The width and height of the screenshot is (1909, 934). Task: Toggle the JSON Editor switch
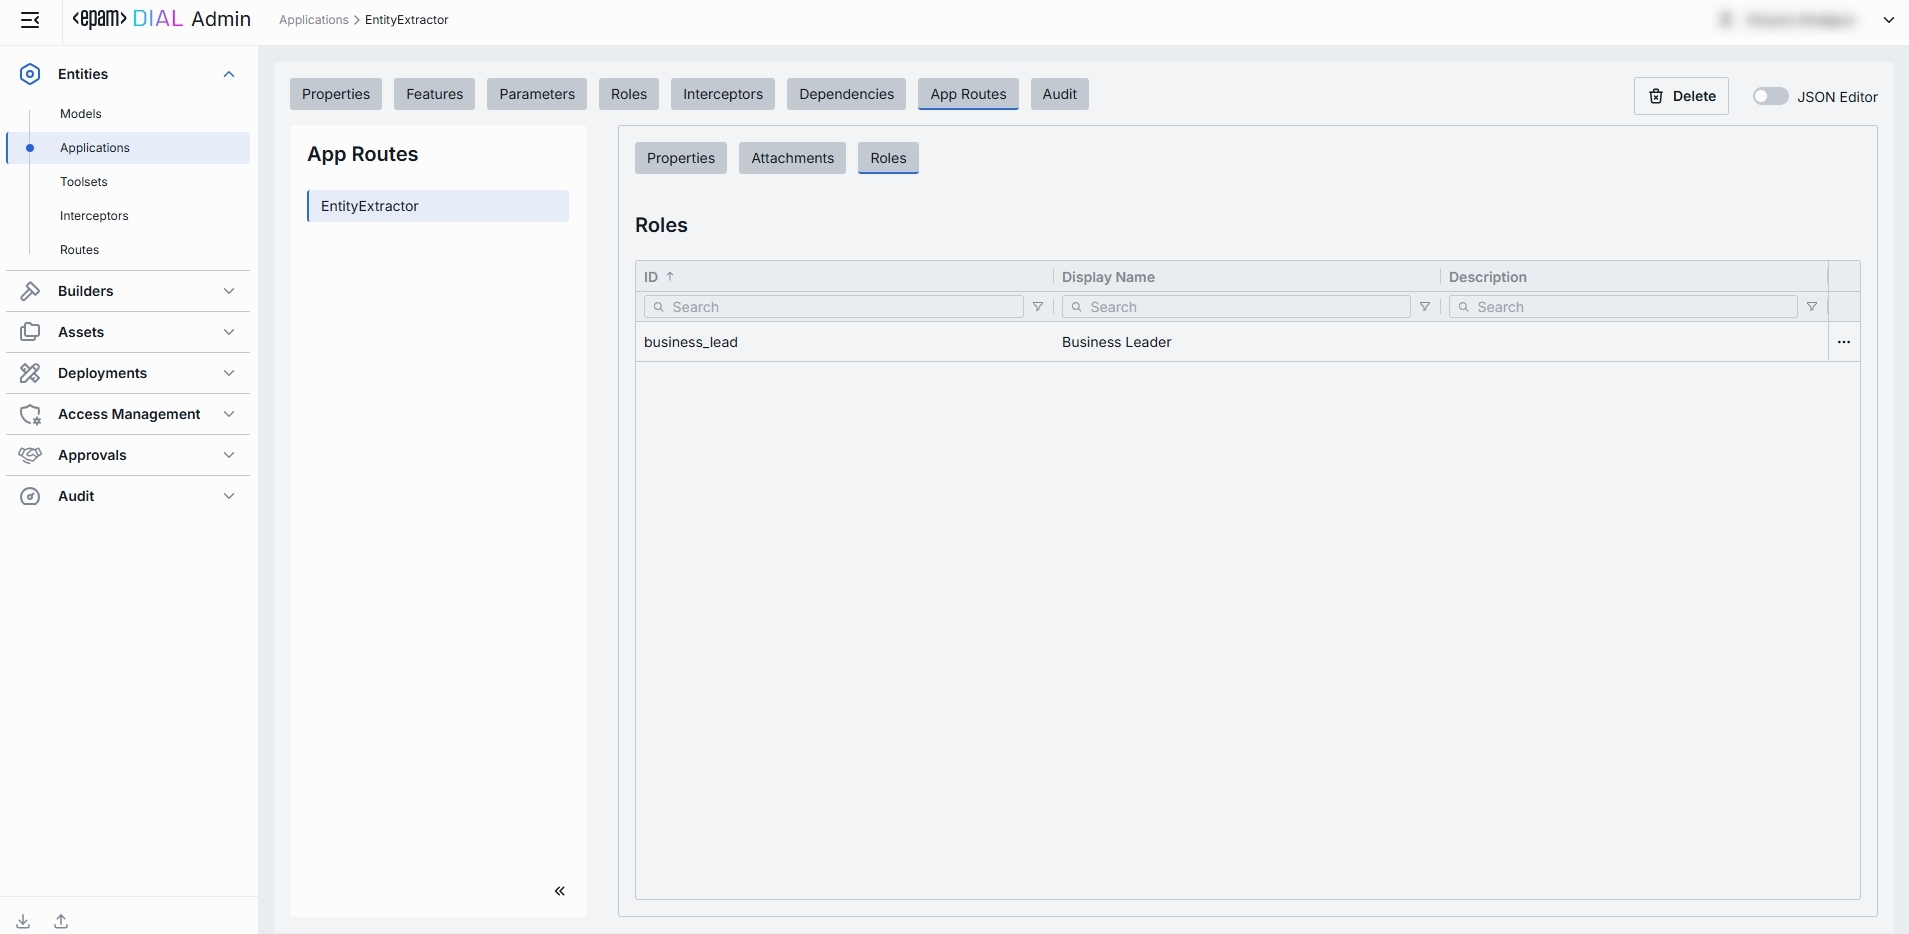[1769, 96]
